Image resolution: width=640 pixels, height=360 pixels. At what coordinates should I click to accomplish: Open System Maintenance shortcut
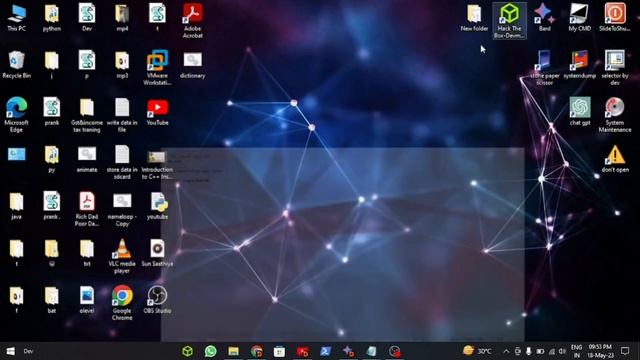pos(615,115)
